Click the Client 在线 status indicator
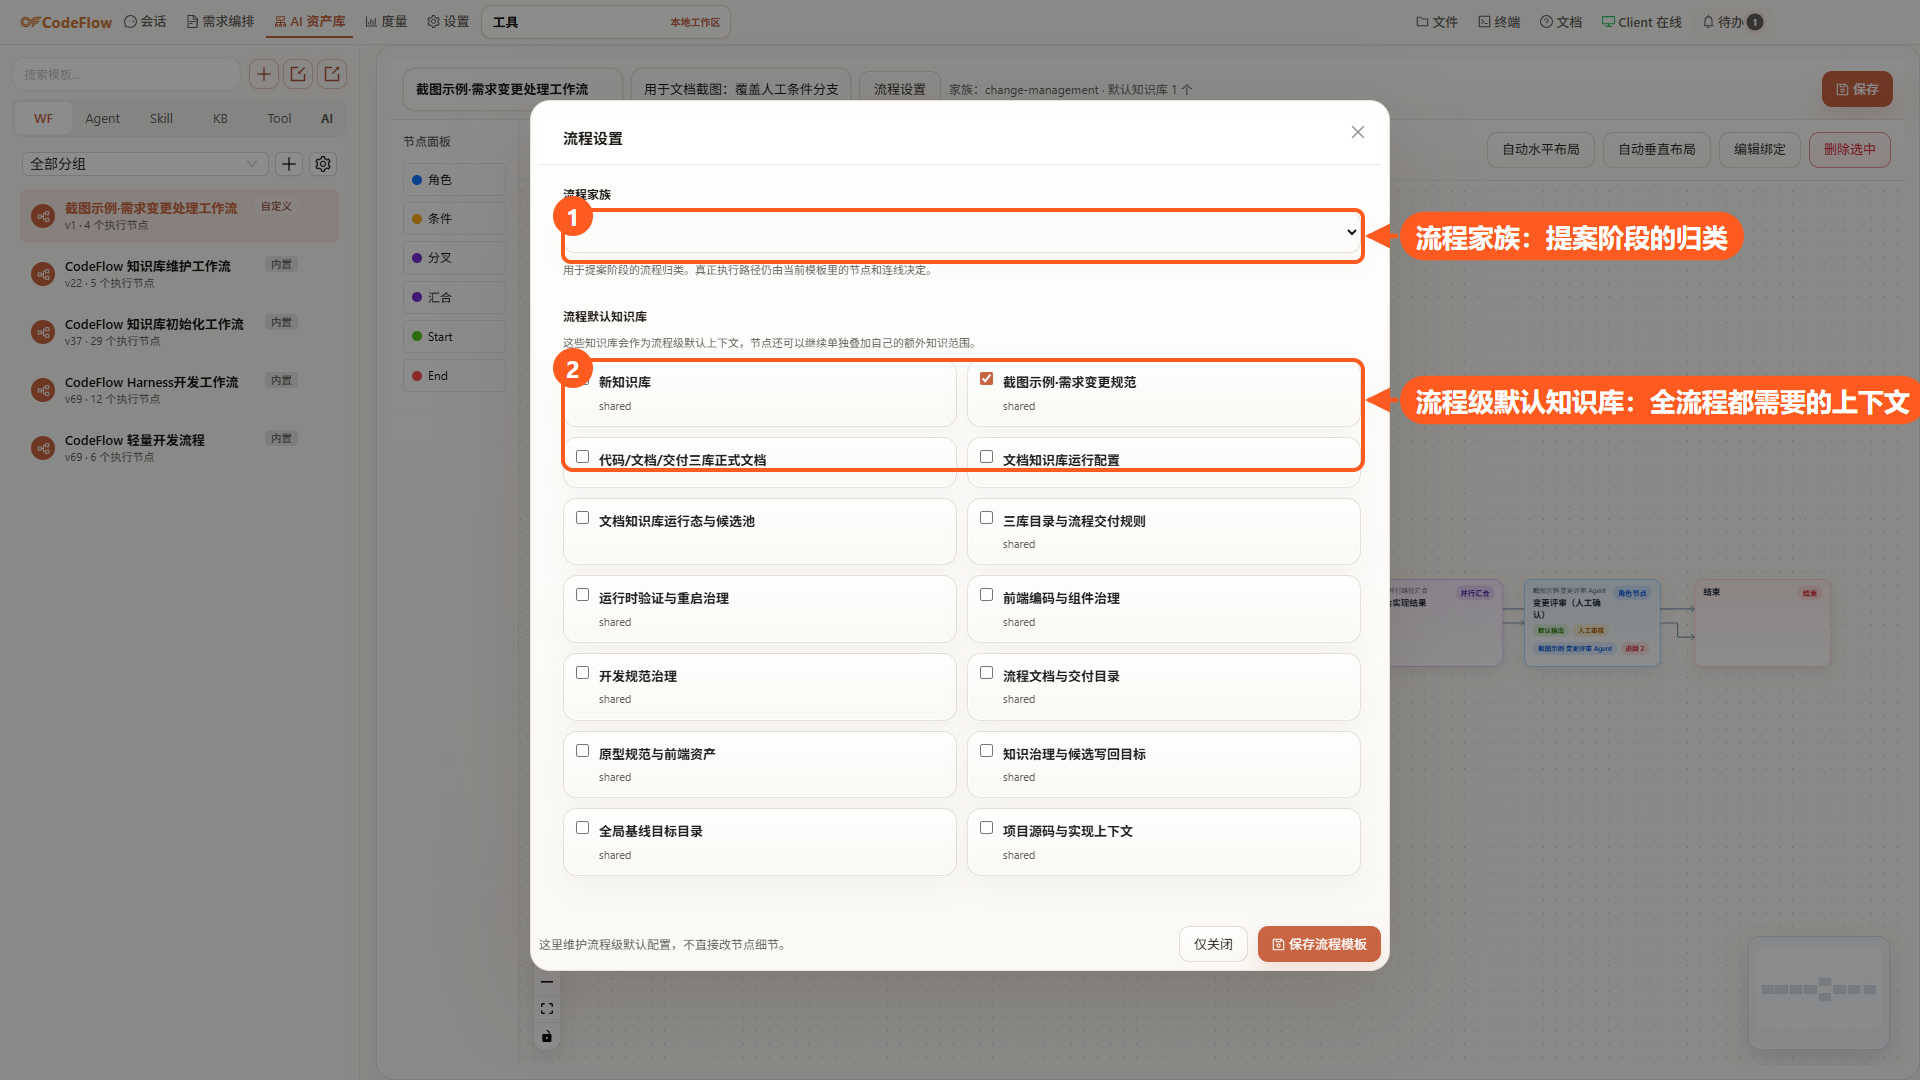Image resolution: width=1920 pixels, height=1080 pixels. point(1642,22)
